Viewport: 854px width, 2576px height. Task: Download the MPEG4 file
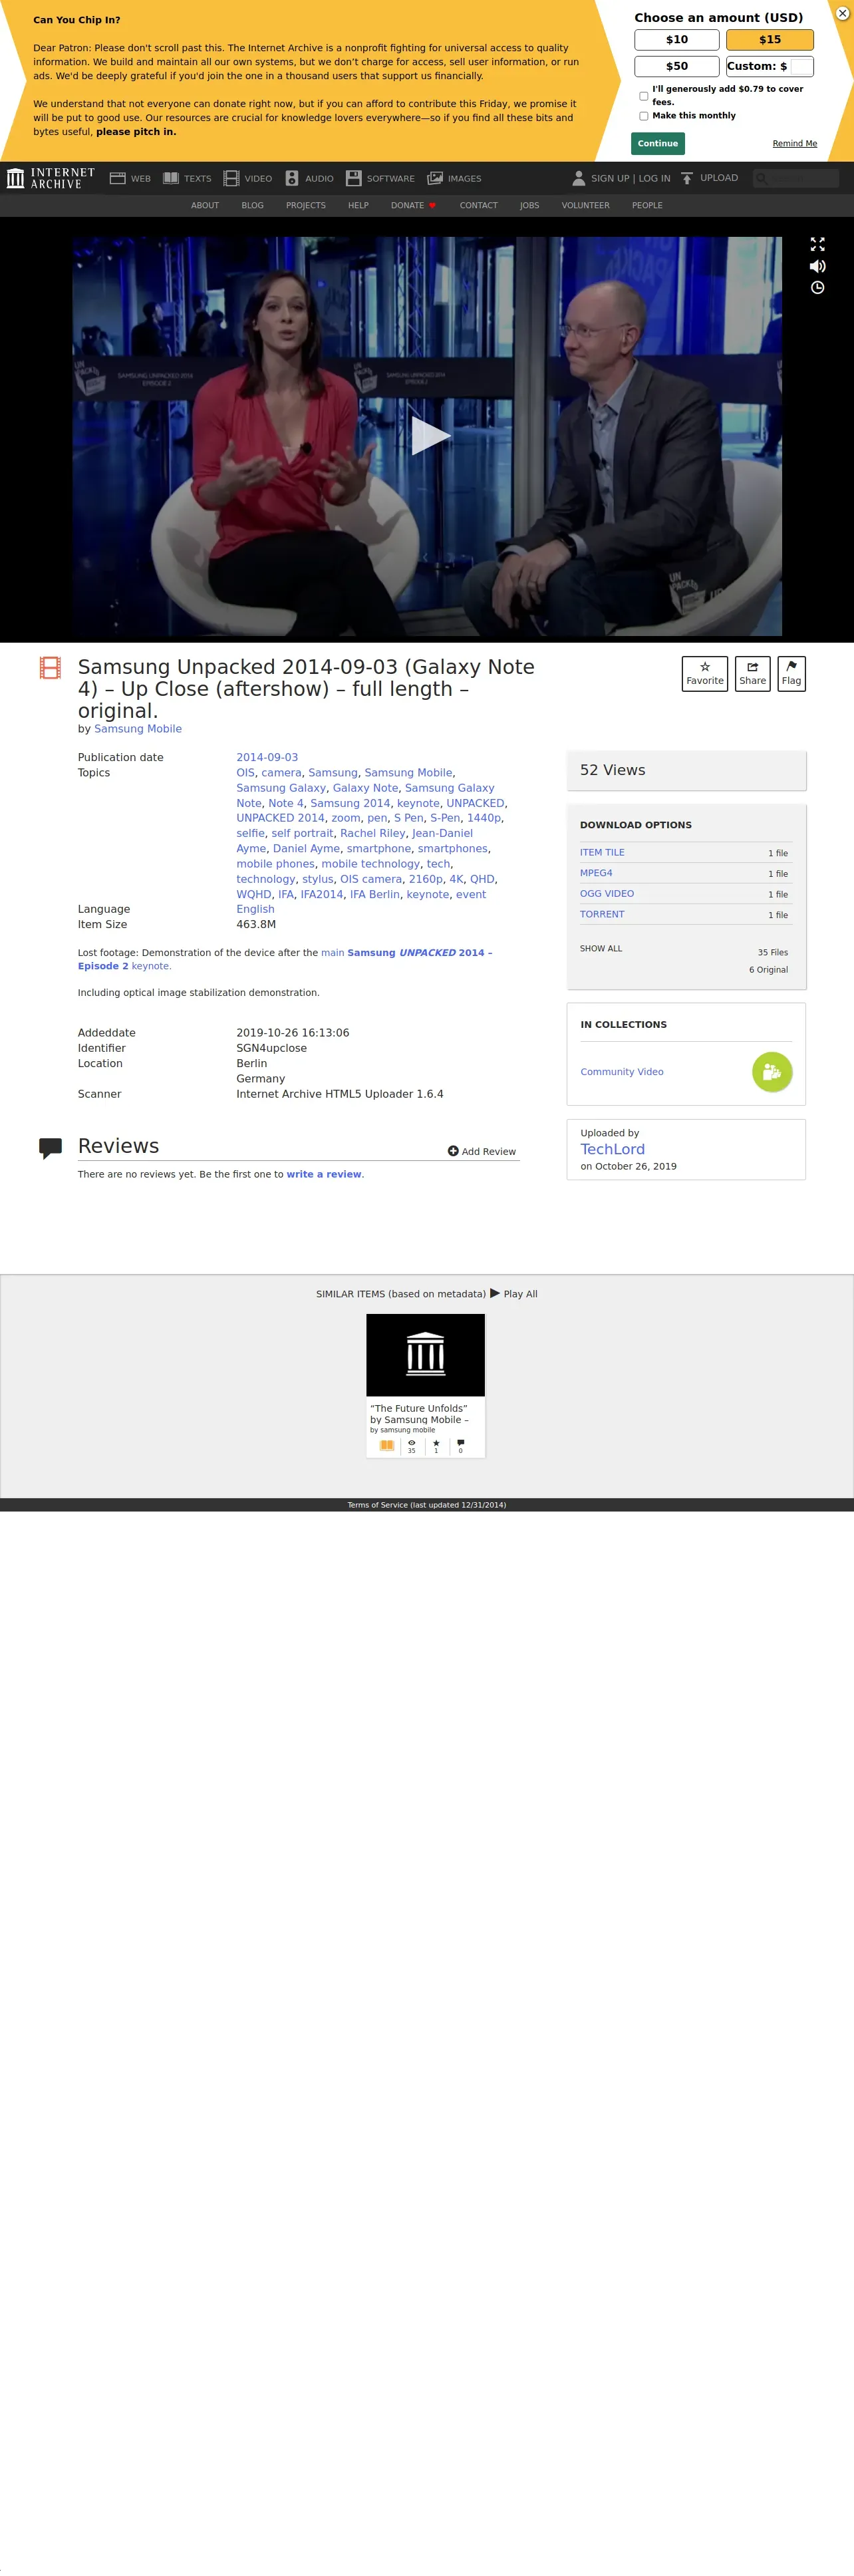click(x=596, y=874)
